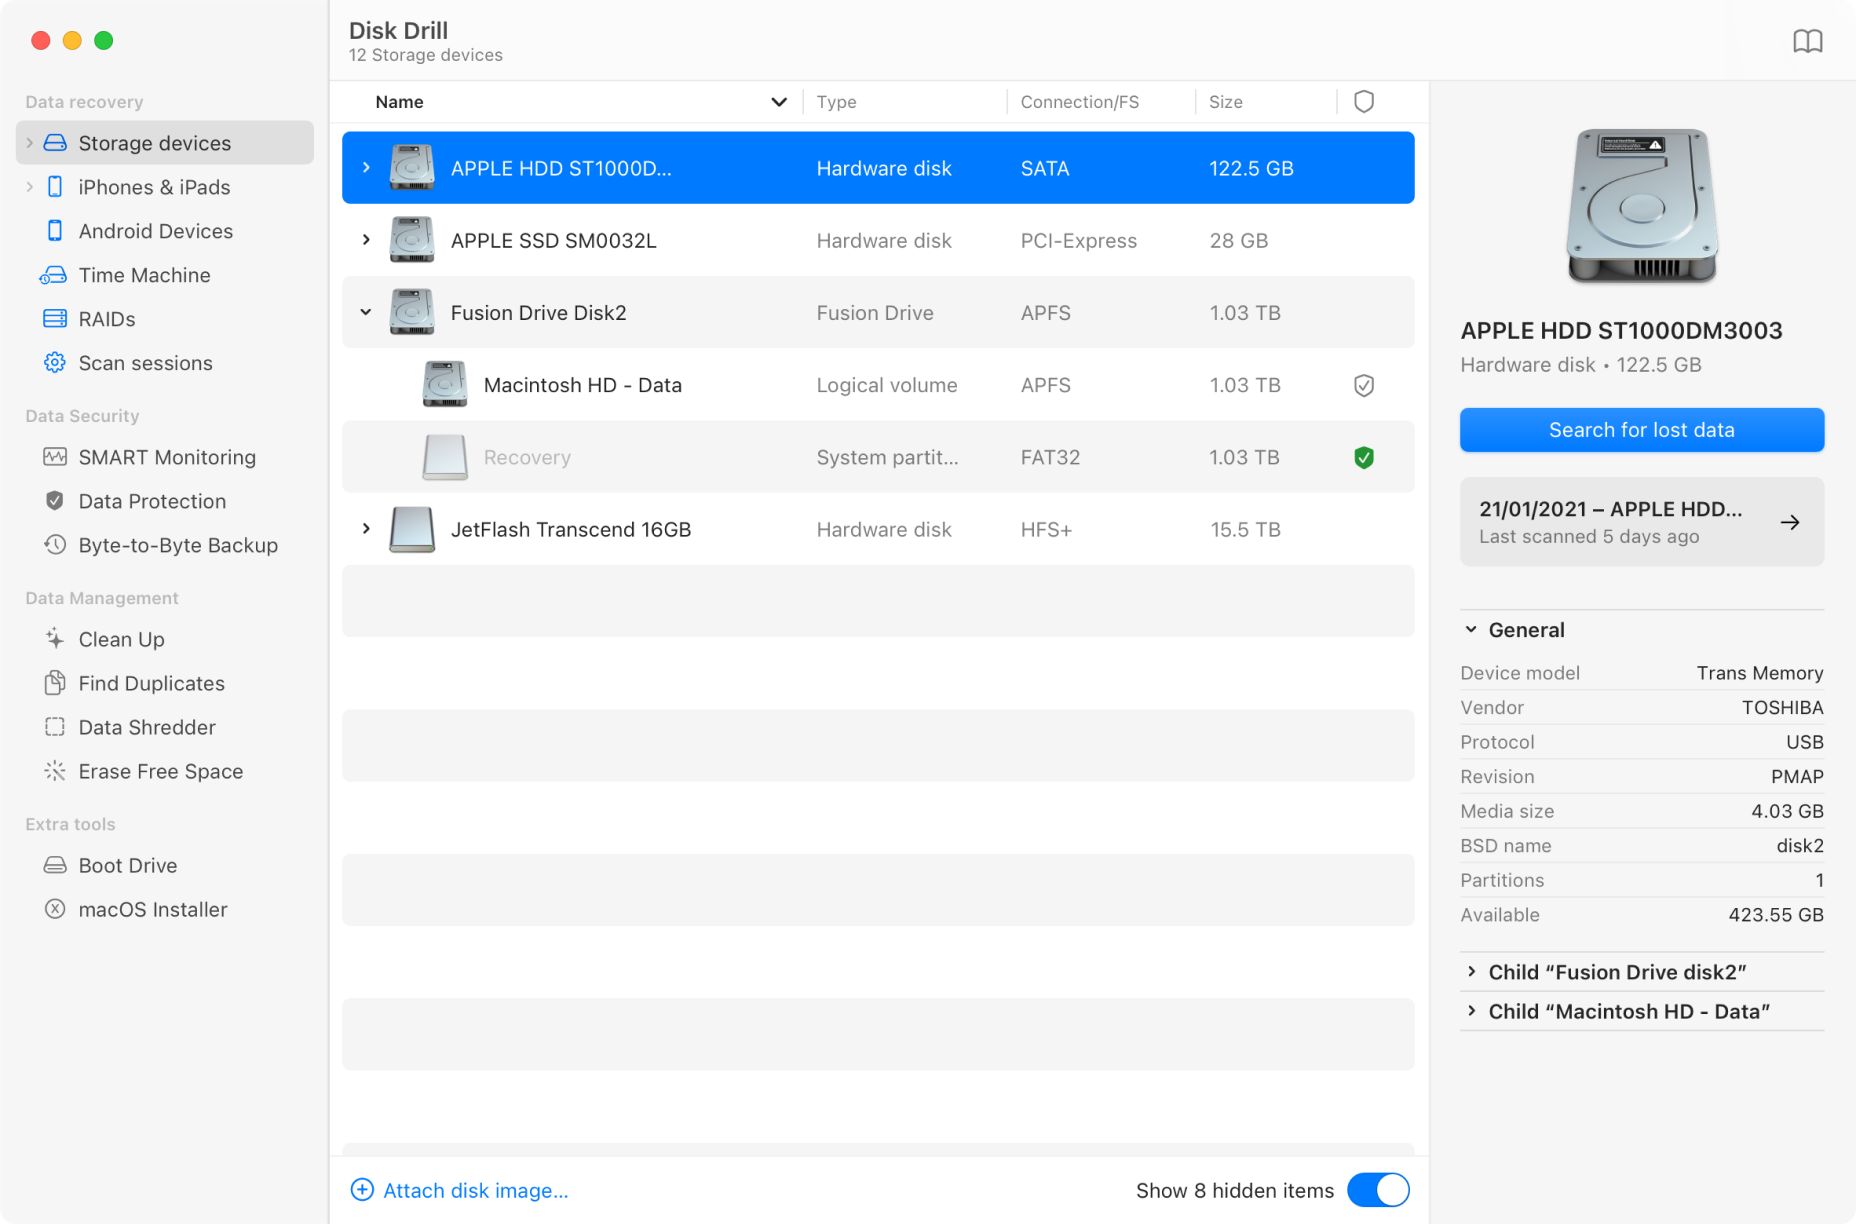The image size is (1856, 1224).
Task: Open the Name column sort dropdown
Action: pos(779,101)
